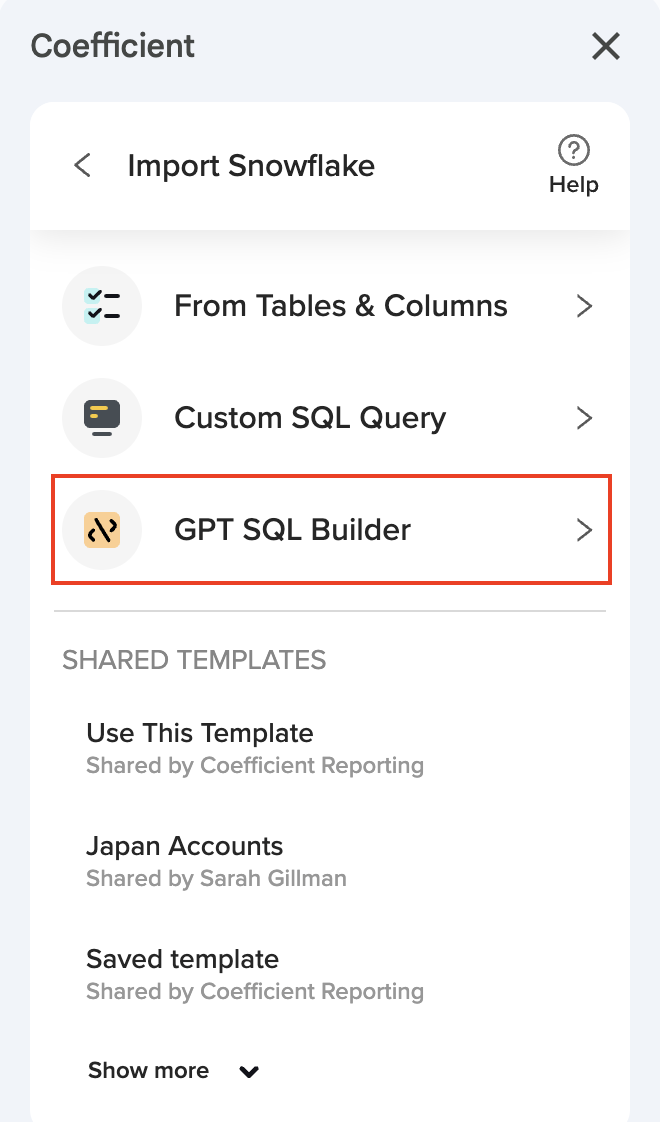660x1122 pixels.
Task: Click the arrow next to GPT SQL Builder
Action: coord(585,530)
